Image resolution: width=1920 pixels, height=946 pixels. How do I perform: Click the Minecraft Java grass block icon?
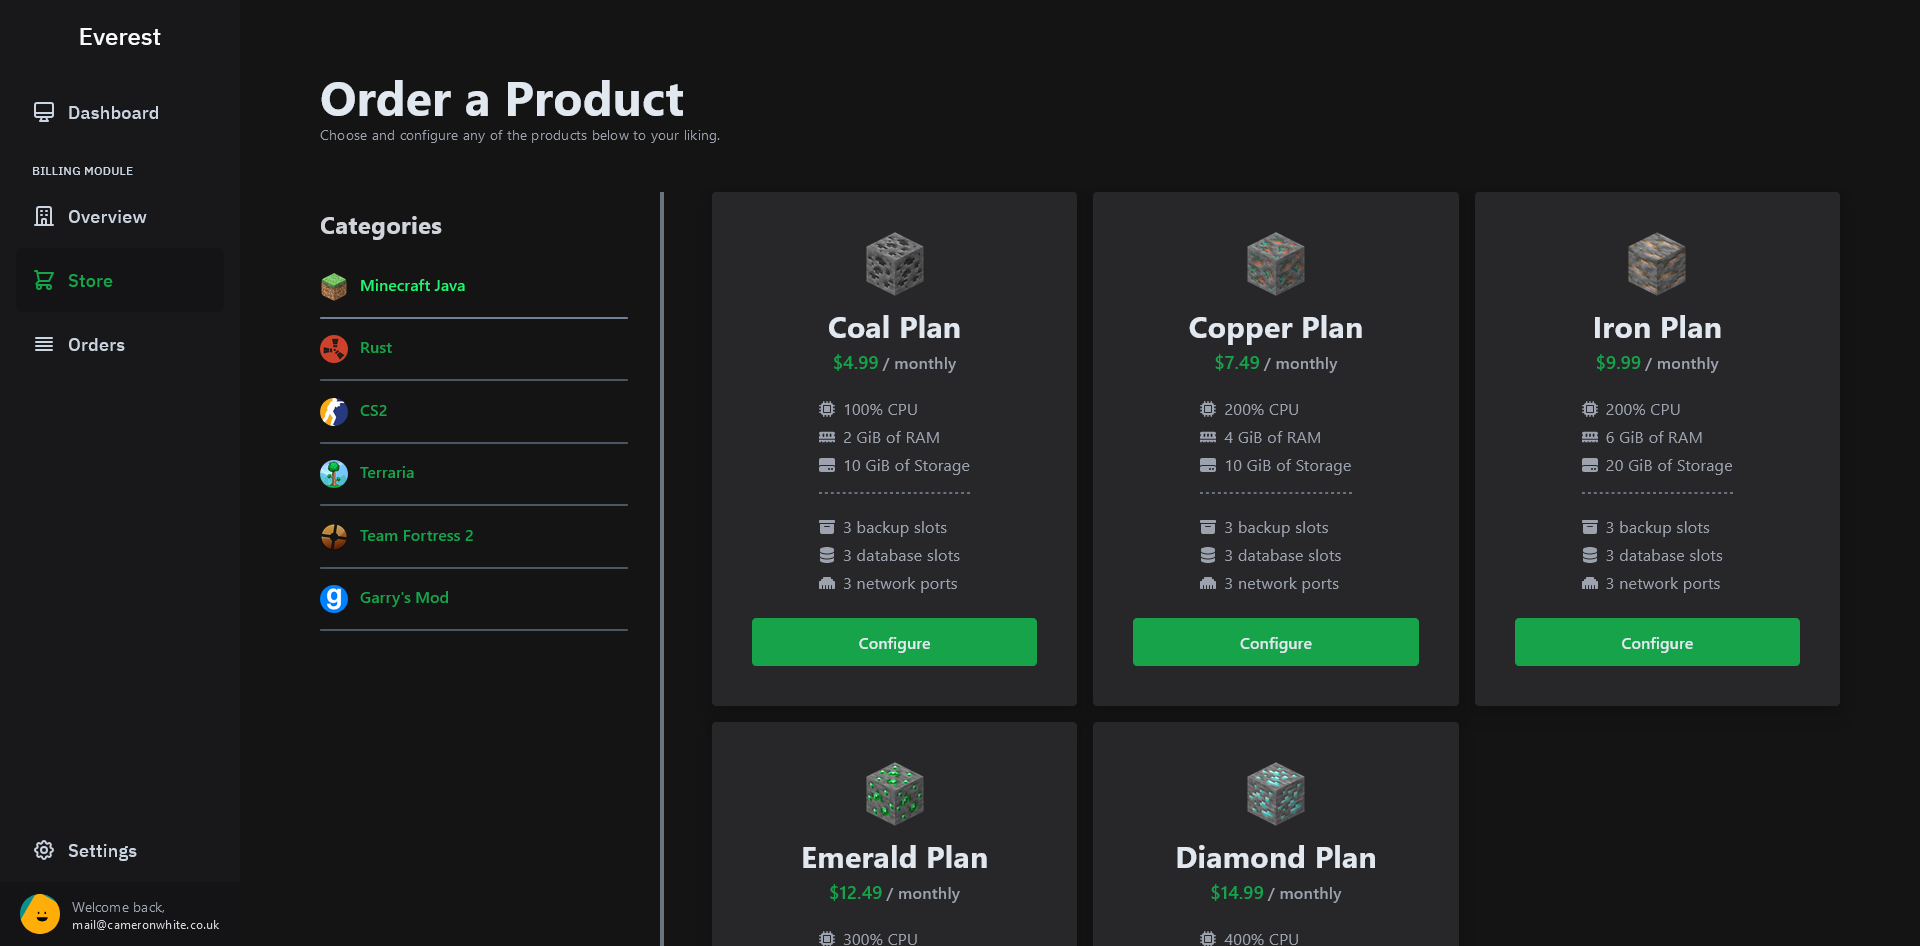334,286
